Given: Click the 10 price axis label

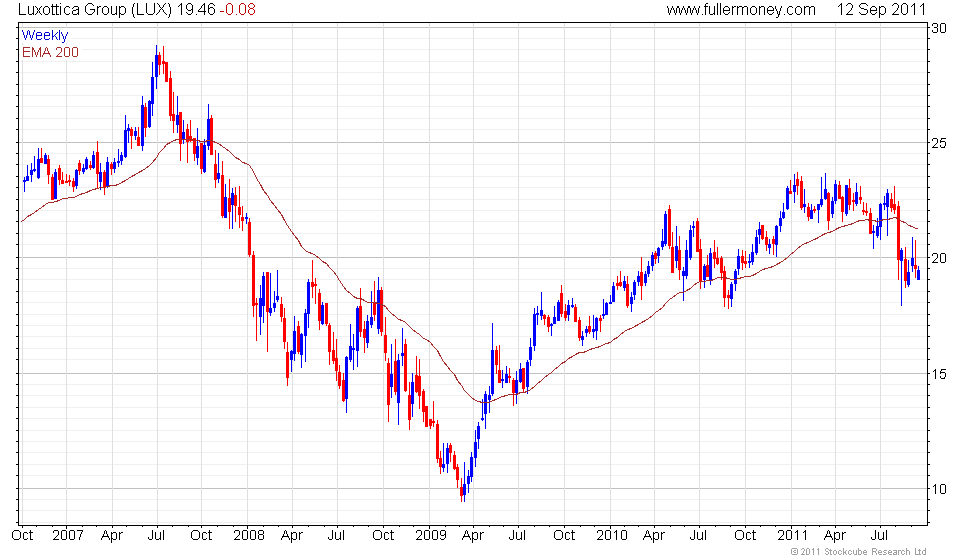Looking at the screenshot, I should [x=939, y=489].
